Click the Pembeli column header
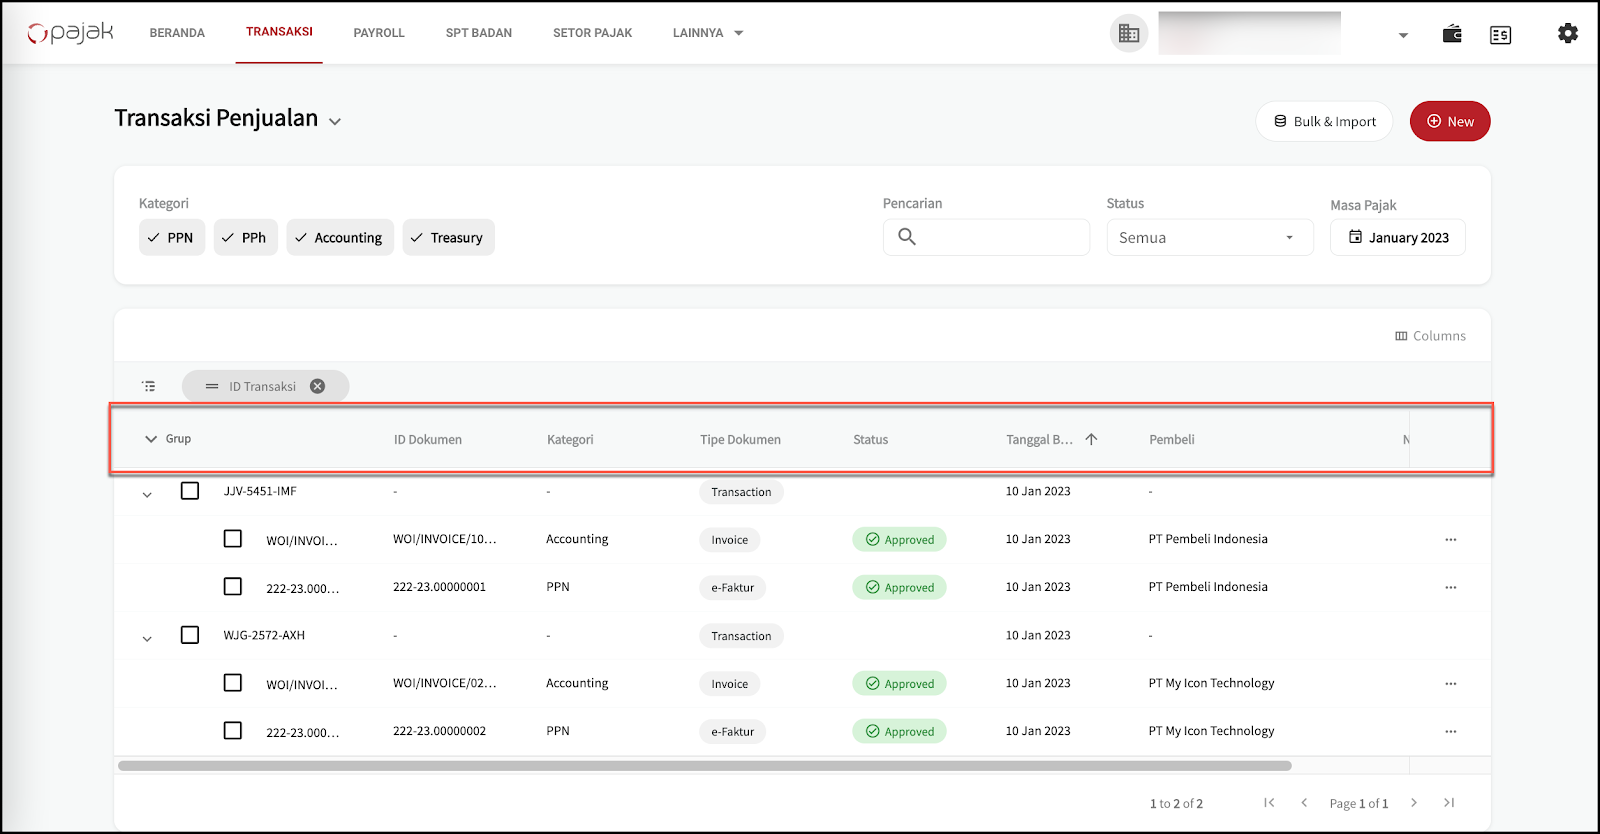 point(1172,440)
